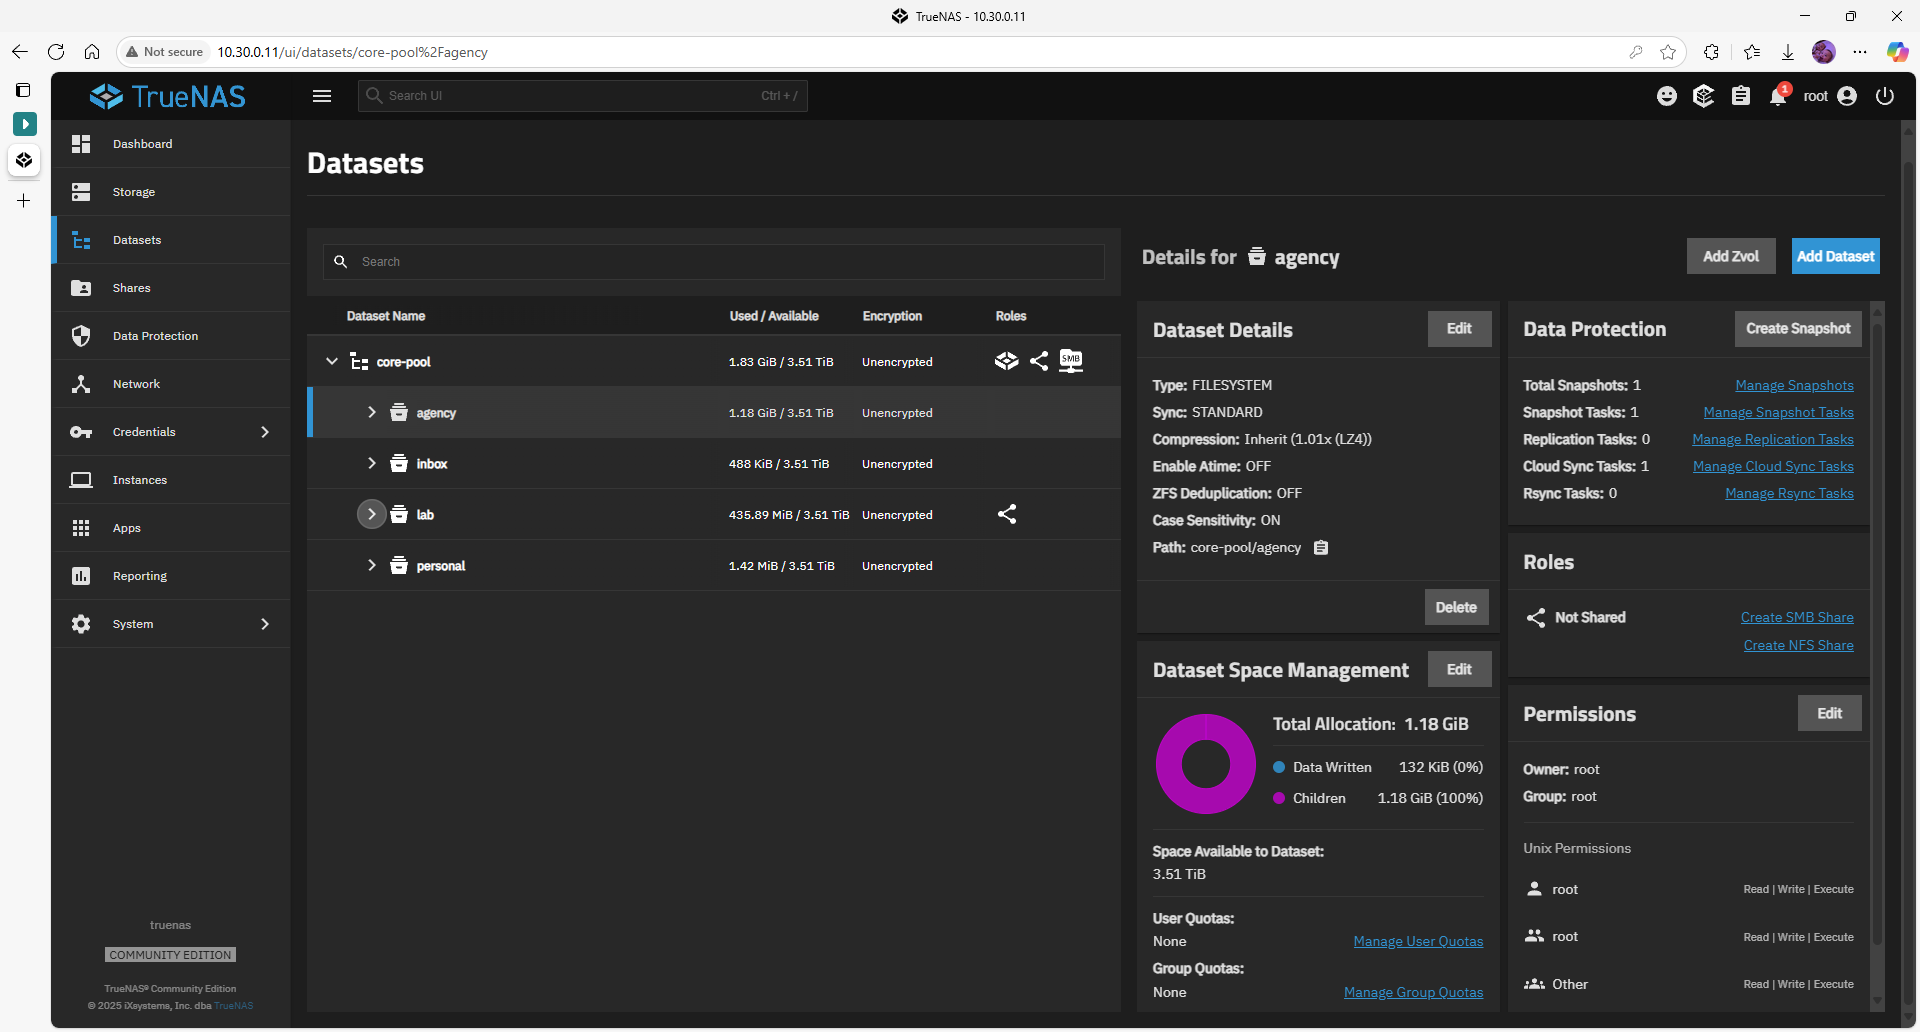Open Manage Replication Tasks link
The height and width of the screenshot is (1032, 1920).
(1772, 439)
